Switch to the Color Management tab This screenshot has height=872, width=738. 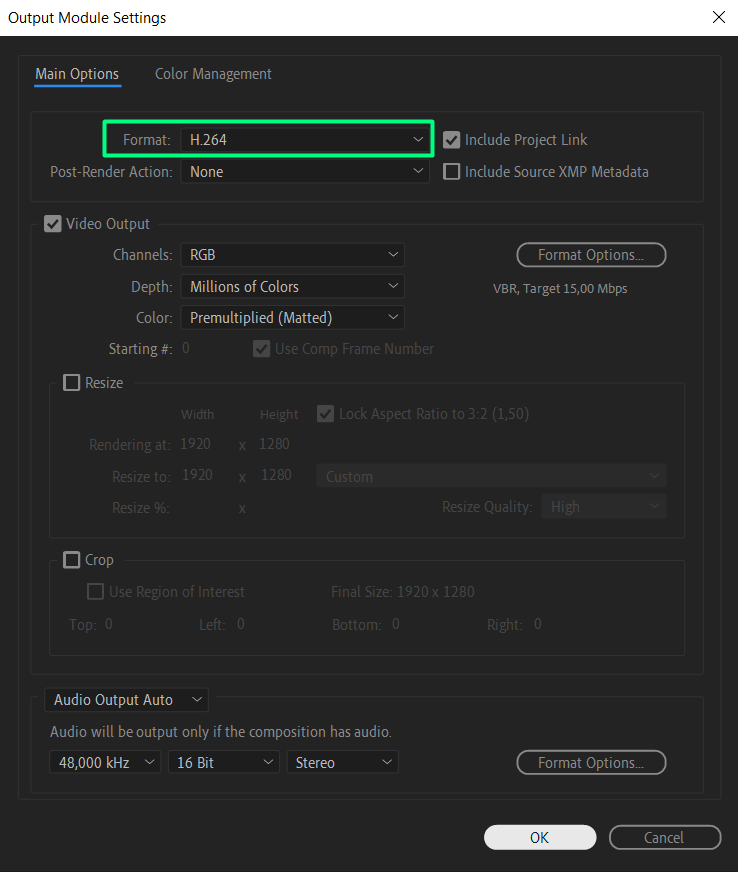tap(213, 74)
